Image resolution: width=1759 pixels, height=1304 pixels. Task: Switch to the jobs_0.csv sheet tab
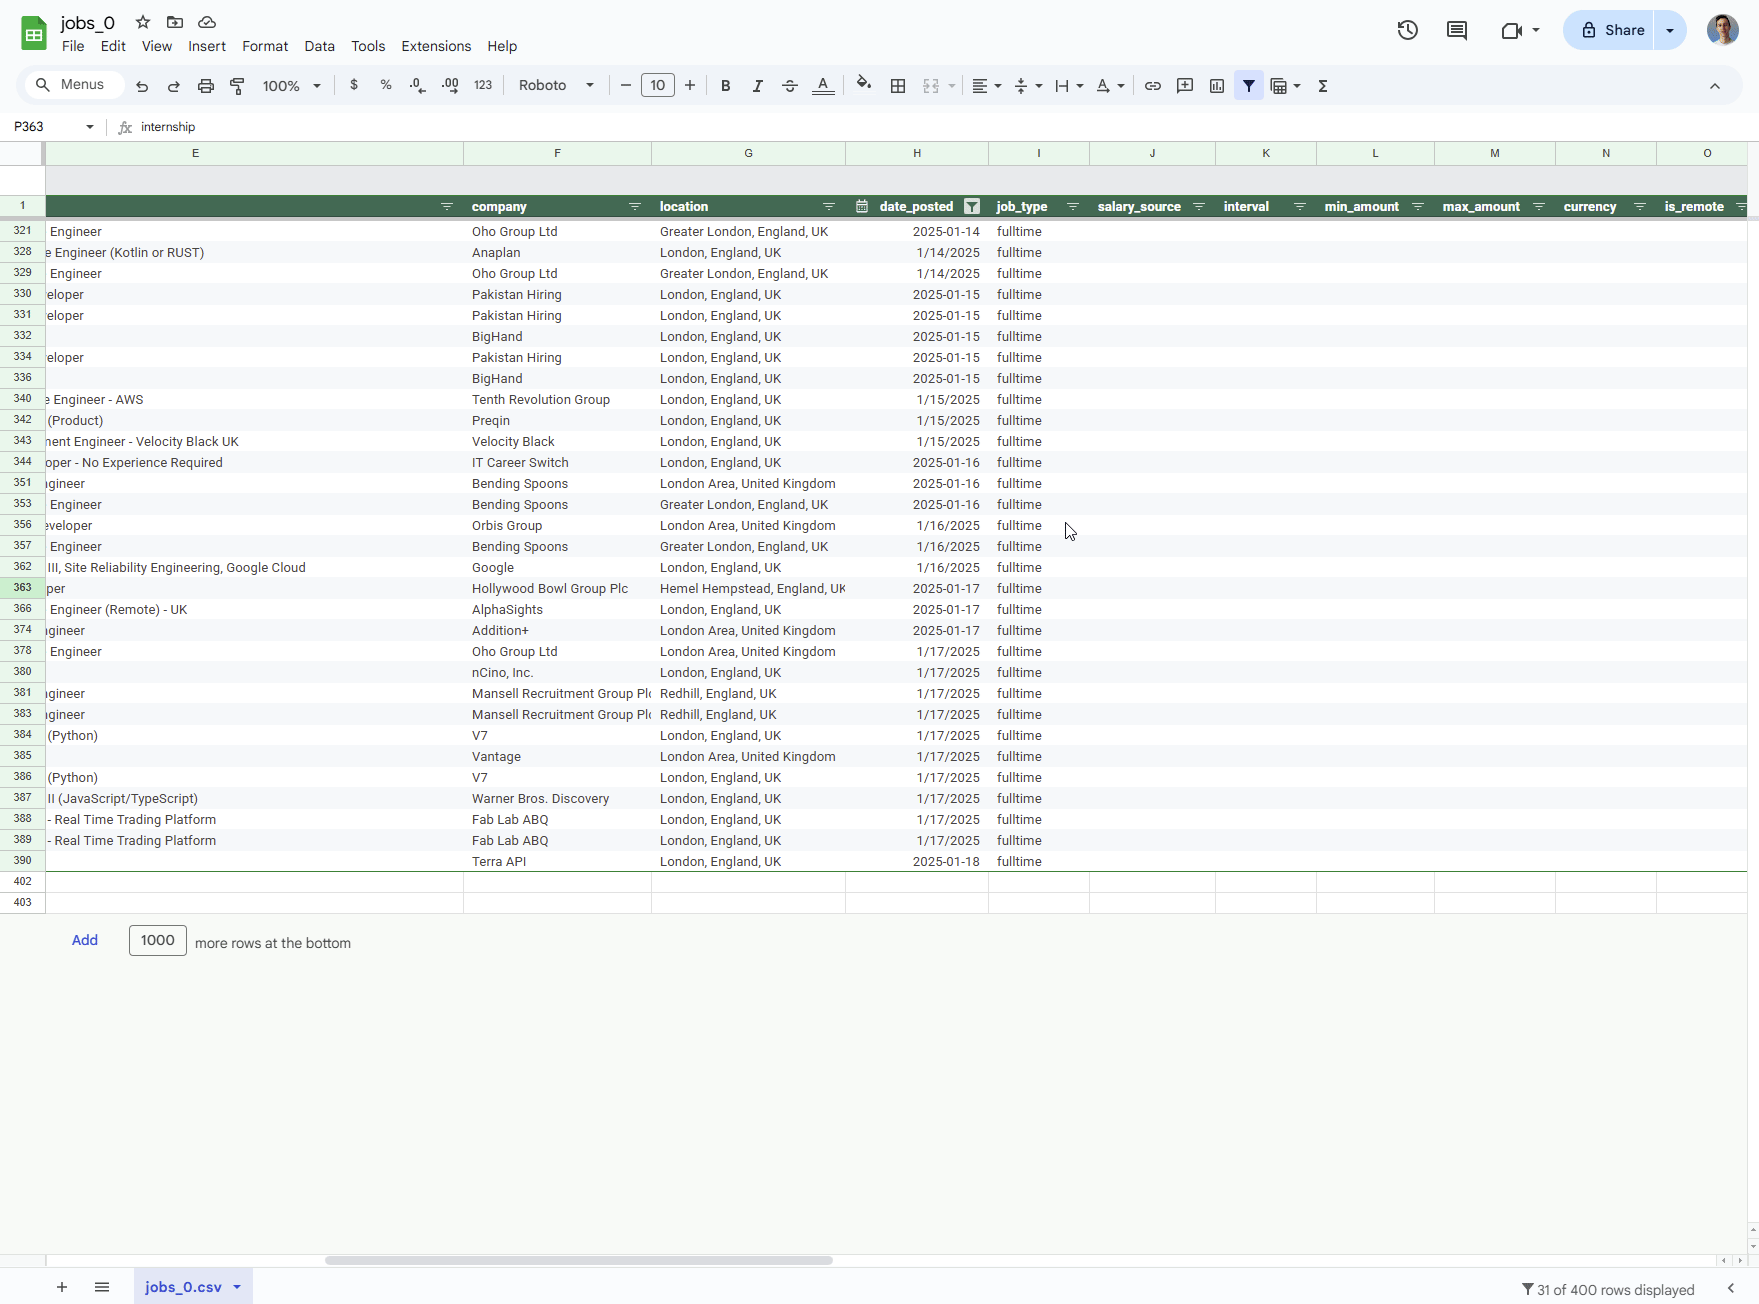pos(183,1287)
